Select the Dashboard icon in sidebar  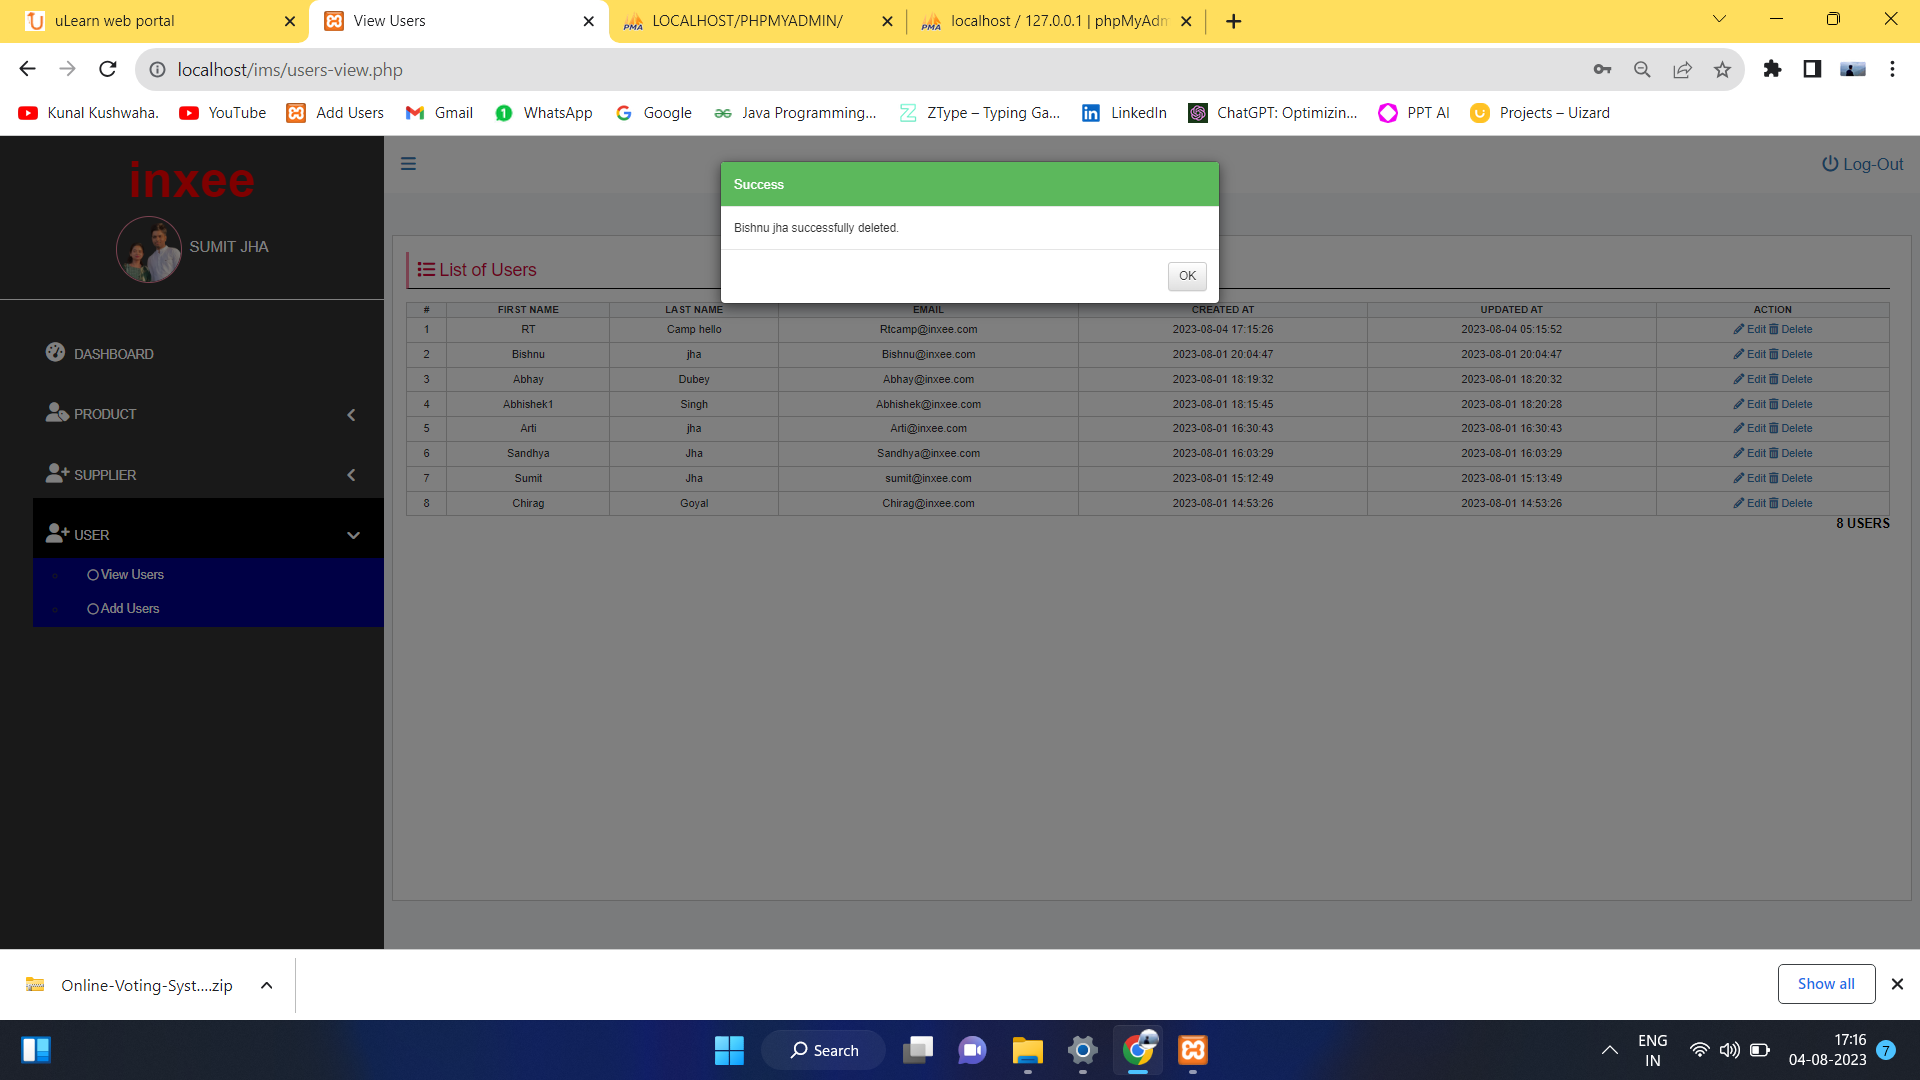coord(55,352)
